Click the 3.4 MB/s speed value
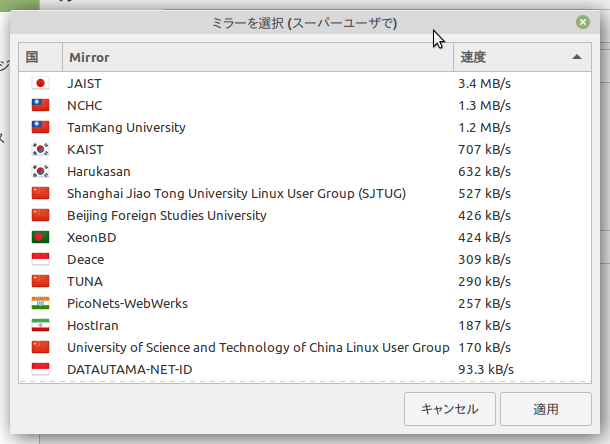Screen dimensions: 610x444 484,84
